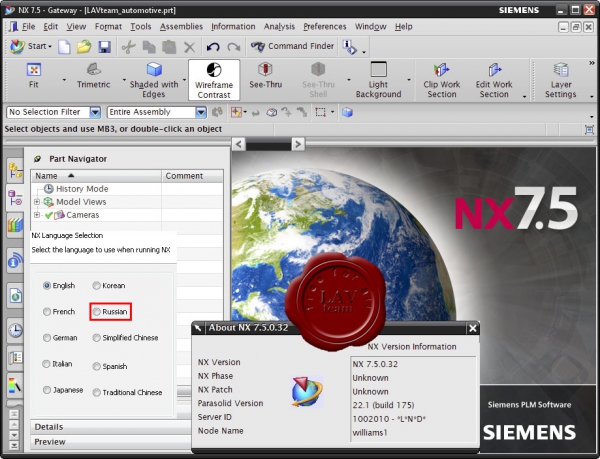The image size is (600, 459).
Task: Expand the Cameras tree node
Action: pyautogui.click(x=37, y=215)
